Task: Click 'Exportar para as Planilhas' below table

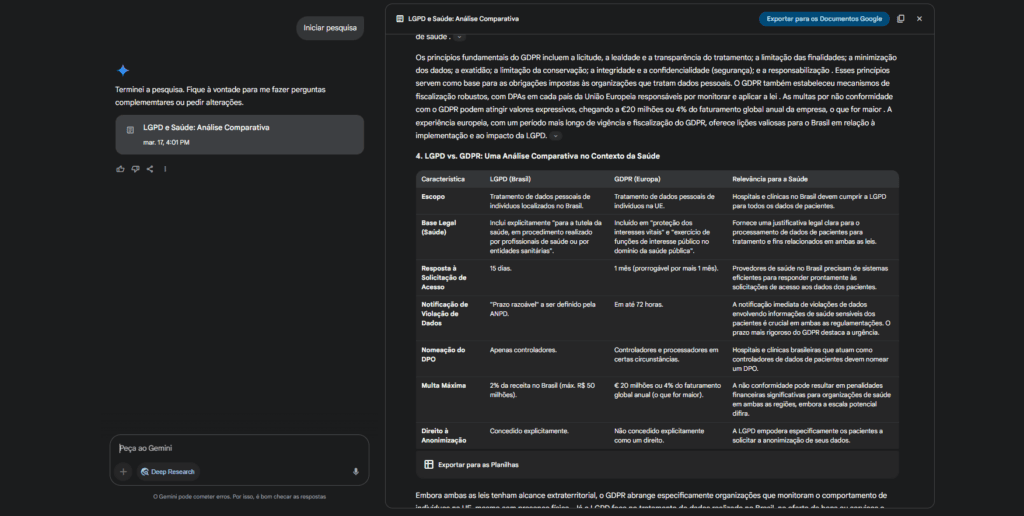Action: point(472,465)
